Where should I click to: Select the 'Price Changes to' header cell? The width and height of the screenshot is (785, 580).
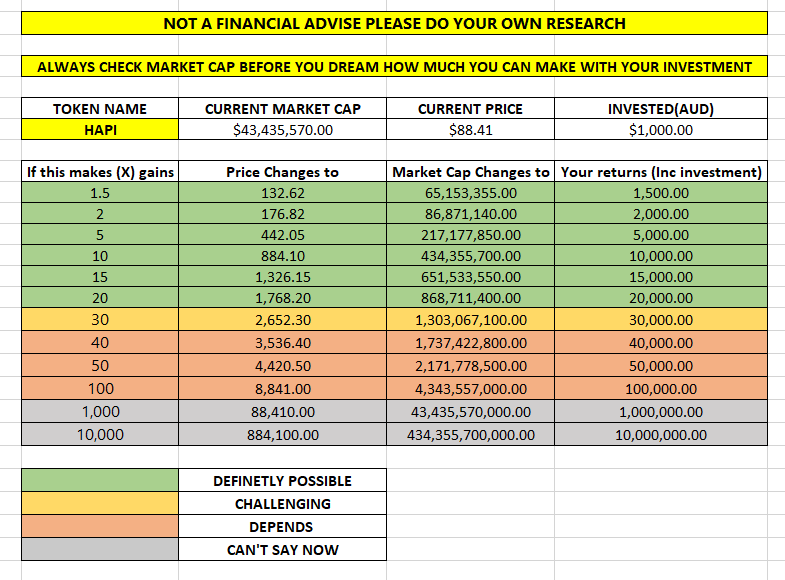click(282, 172)
